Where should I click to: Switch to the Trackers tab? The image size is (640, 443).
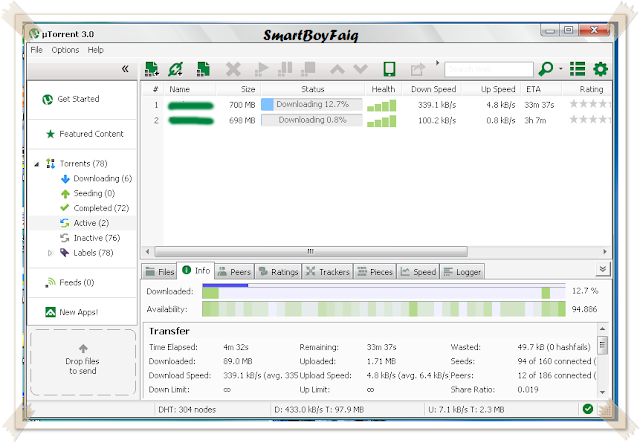click(328, 272)
